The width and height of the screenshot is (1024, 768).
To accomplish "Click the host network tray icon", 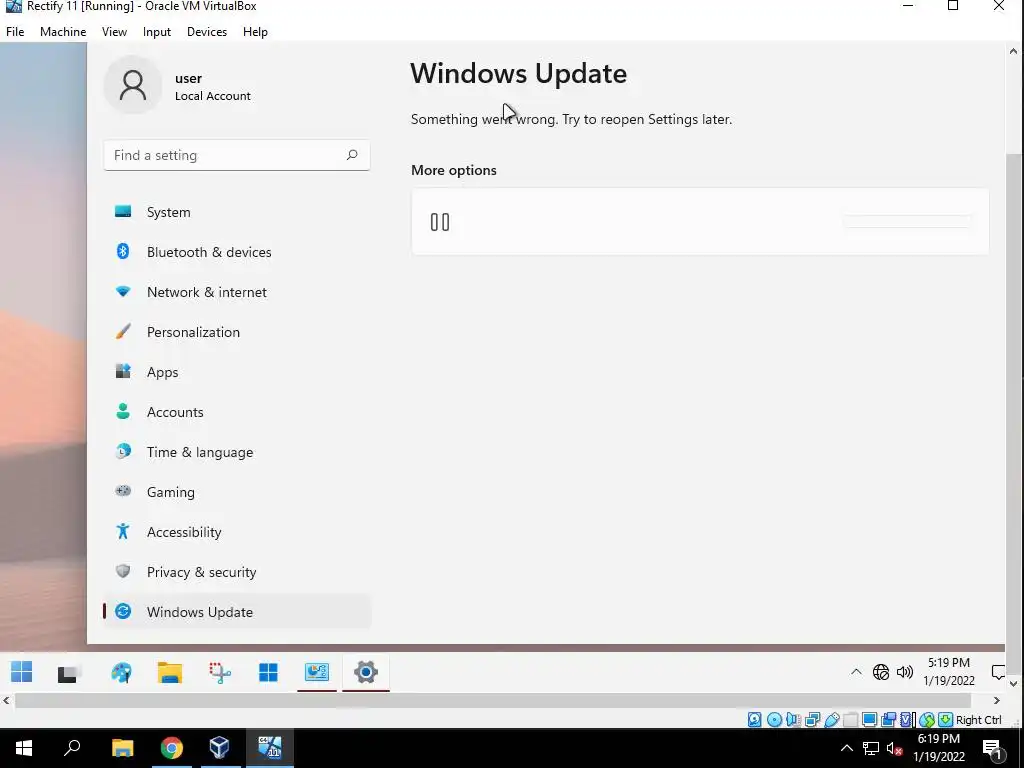I will click(871, 748).
